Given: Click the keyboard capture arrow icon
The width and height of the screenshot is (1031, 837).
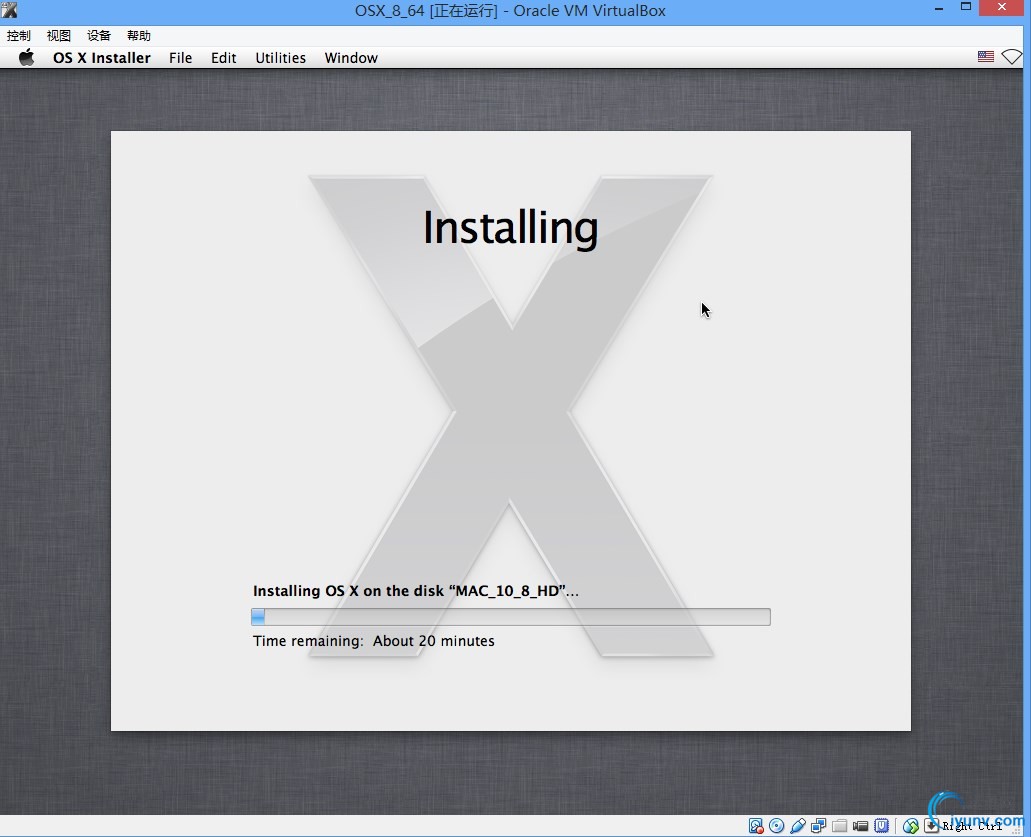Looking at the screenshot, I should point(932,826).
